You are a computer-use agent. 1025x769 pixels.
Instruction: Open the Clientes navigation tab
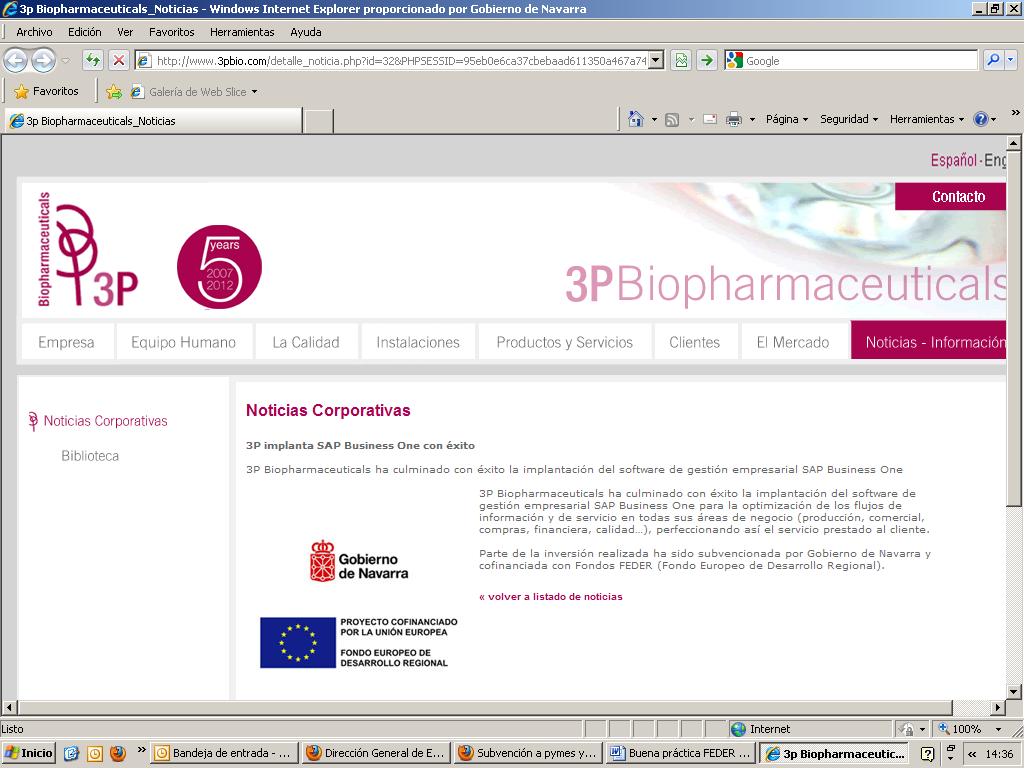click(x=694, y=342)
